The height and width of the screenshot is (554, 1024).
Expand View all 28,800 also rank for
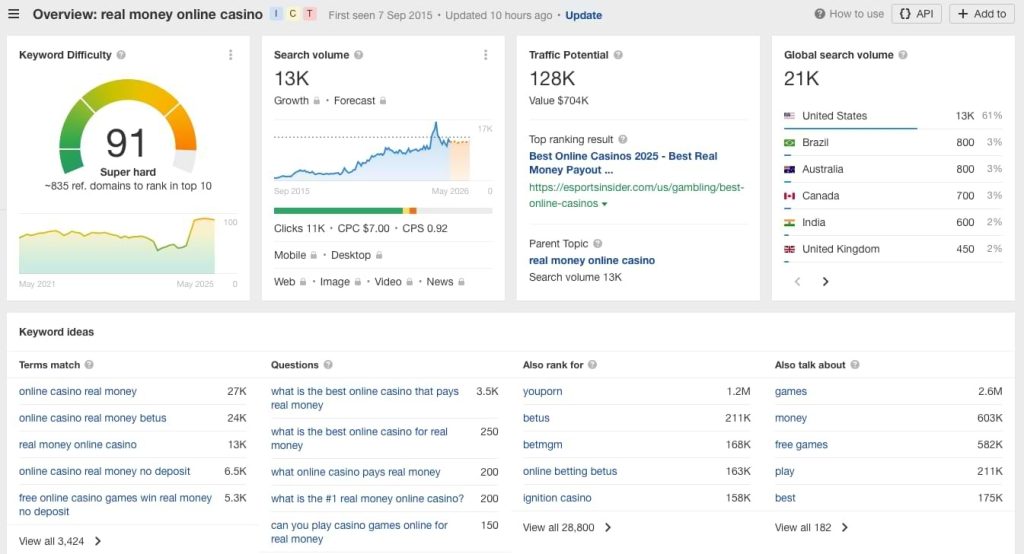click(567, 527)
